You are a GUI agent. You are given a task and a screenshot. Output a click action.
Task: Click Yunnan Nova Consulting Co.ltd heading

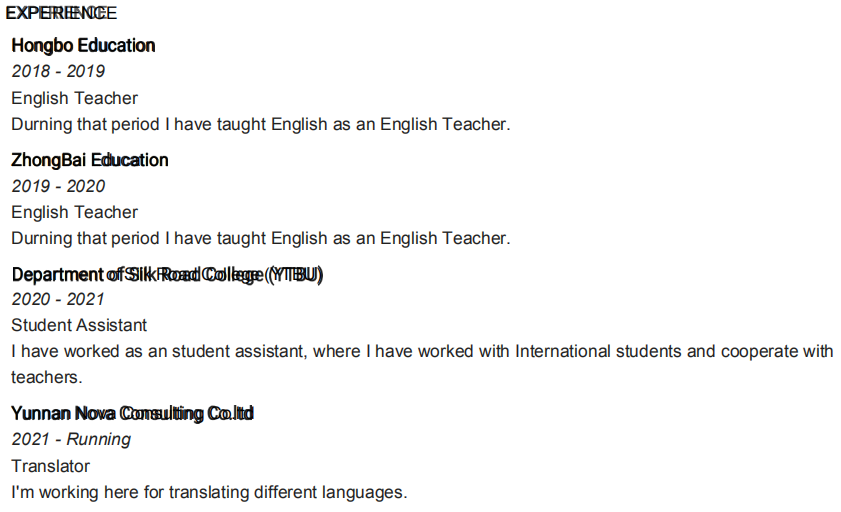tap(132, 413)
